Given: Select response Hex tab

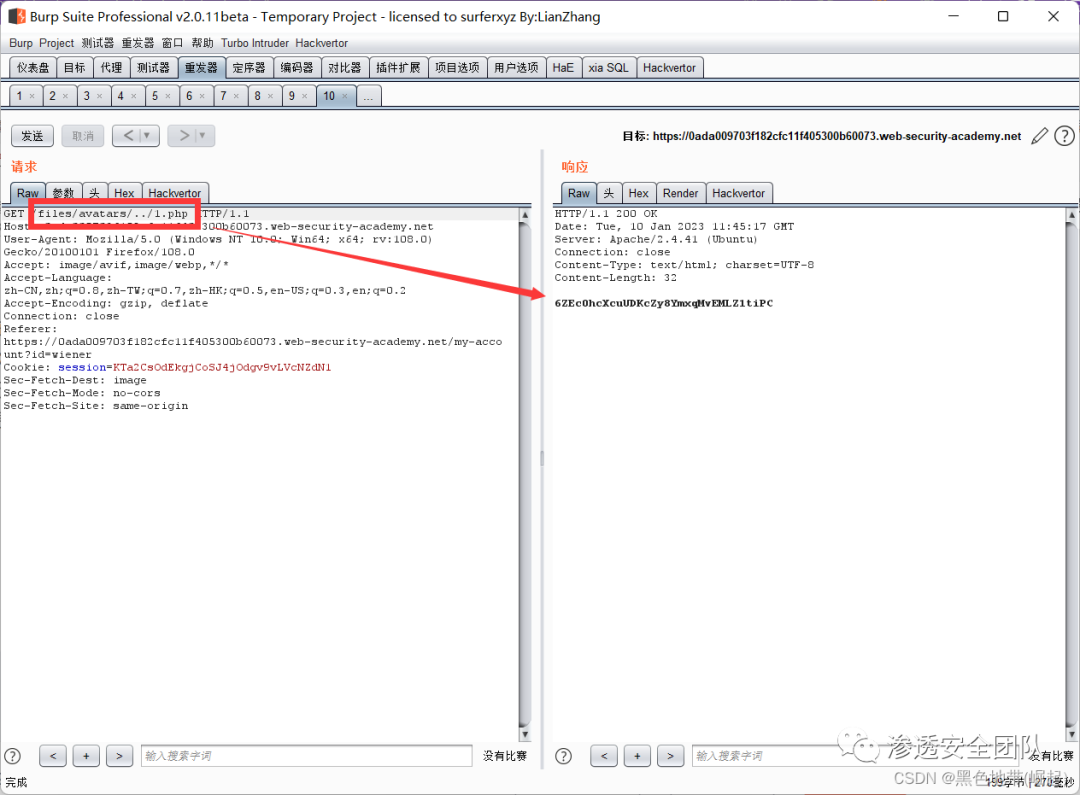Looking at the screenshot, I should [638, 194].
